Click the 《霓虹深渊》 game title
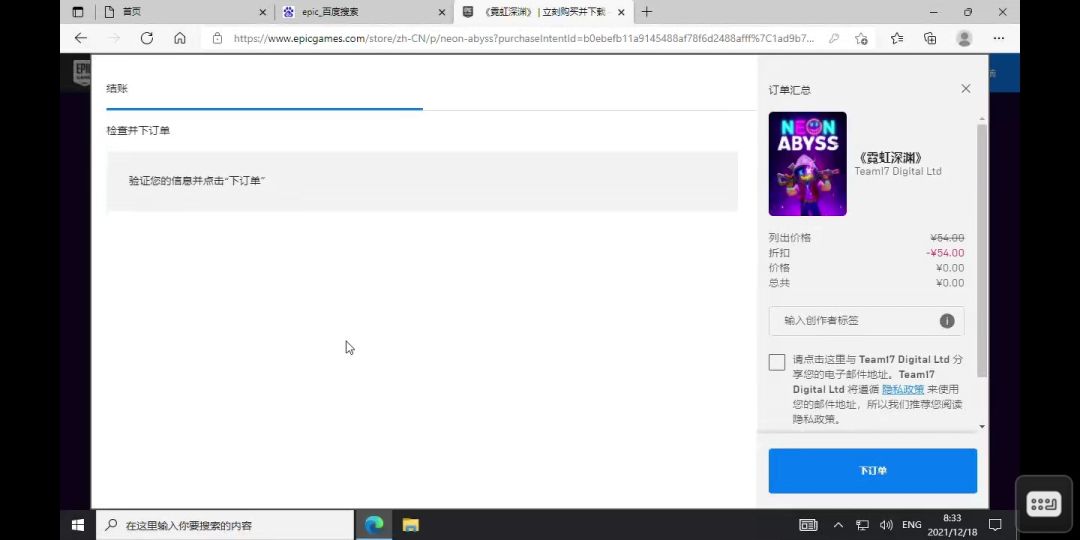The height and width of the screenshot is (540, 1080). tap(890, 158)
